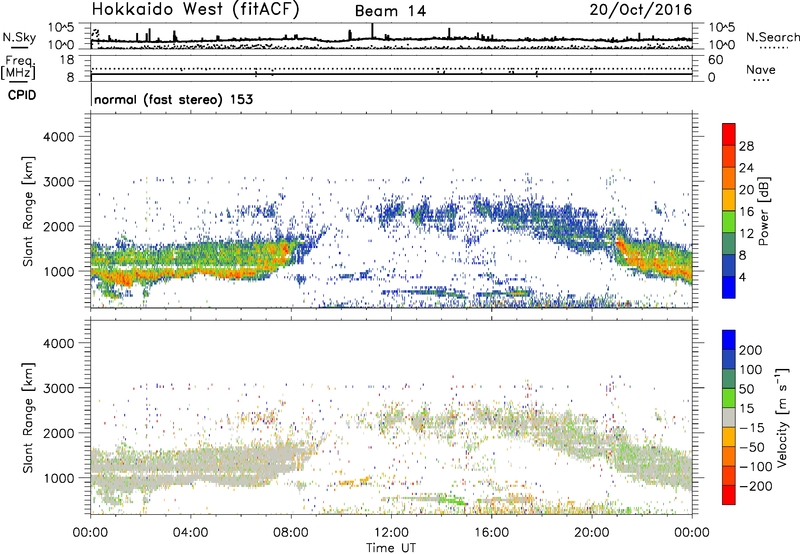Viewport: 800px width, 554px height.
Task: Click the "28" tick on Power color bar
Action: pyautogui.click(x=746, y=146)
